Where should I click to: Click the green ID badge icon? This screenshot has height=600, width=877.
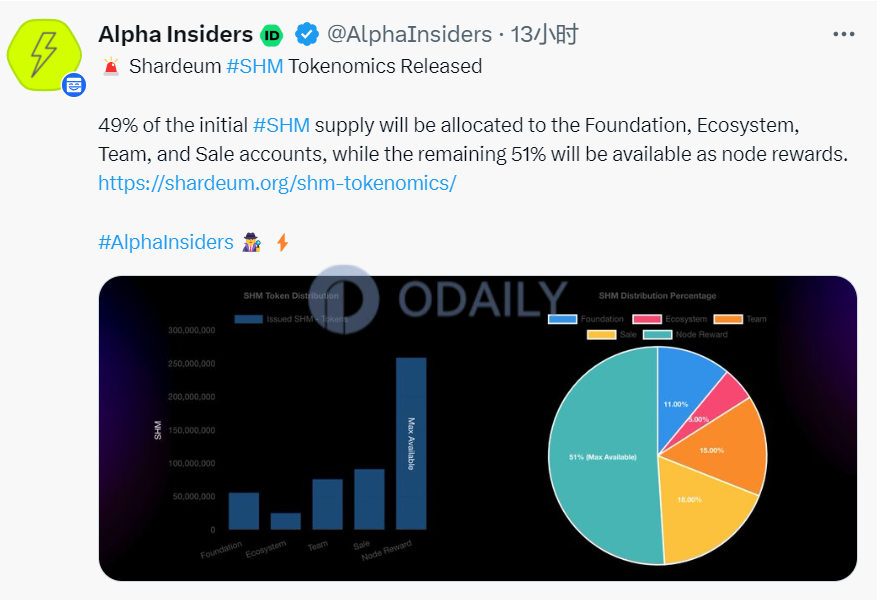(x=272, y=36)
